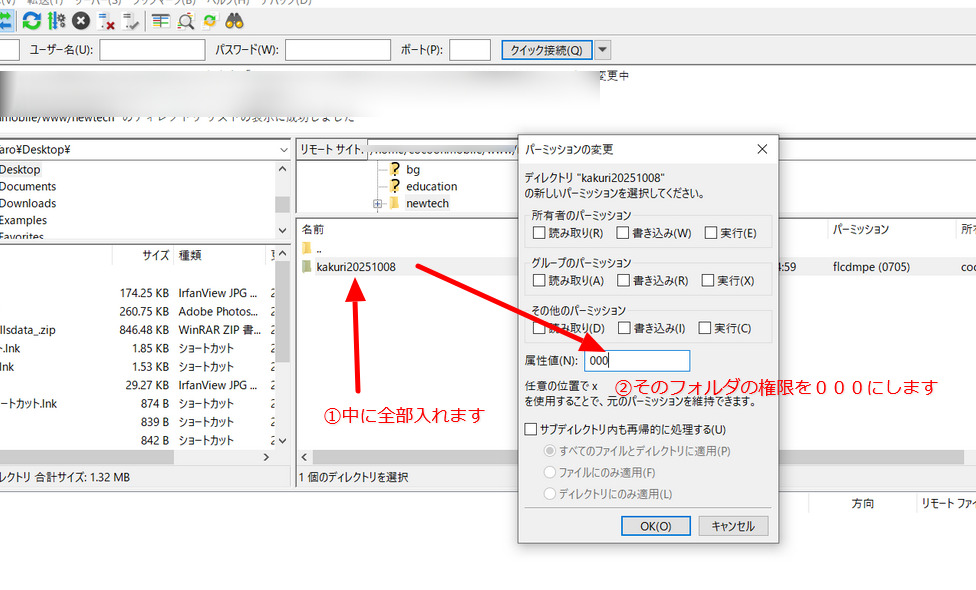This screenshot has width=976, height=590.
Task: Enable owner 読み取り(R) permission checkbox
Action: (540, 234)
